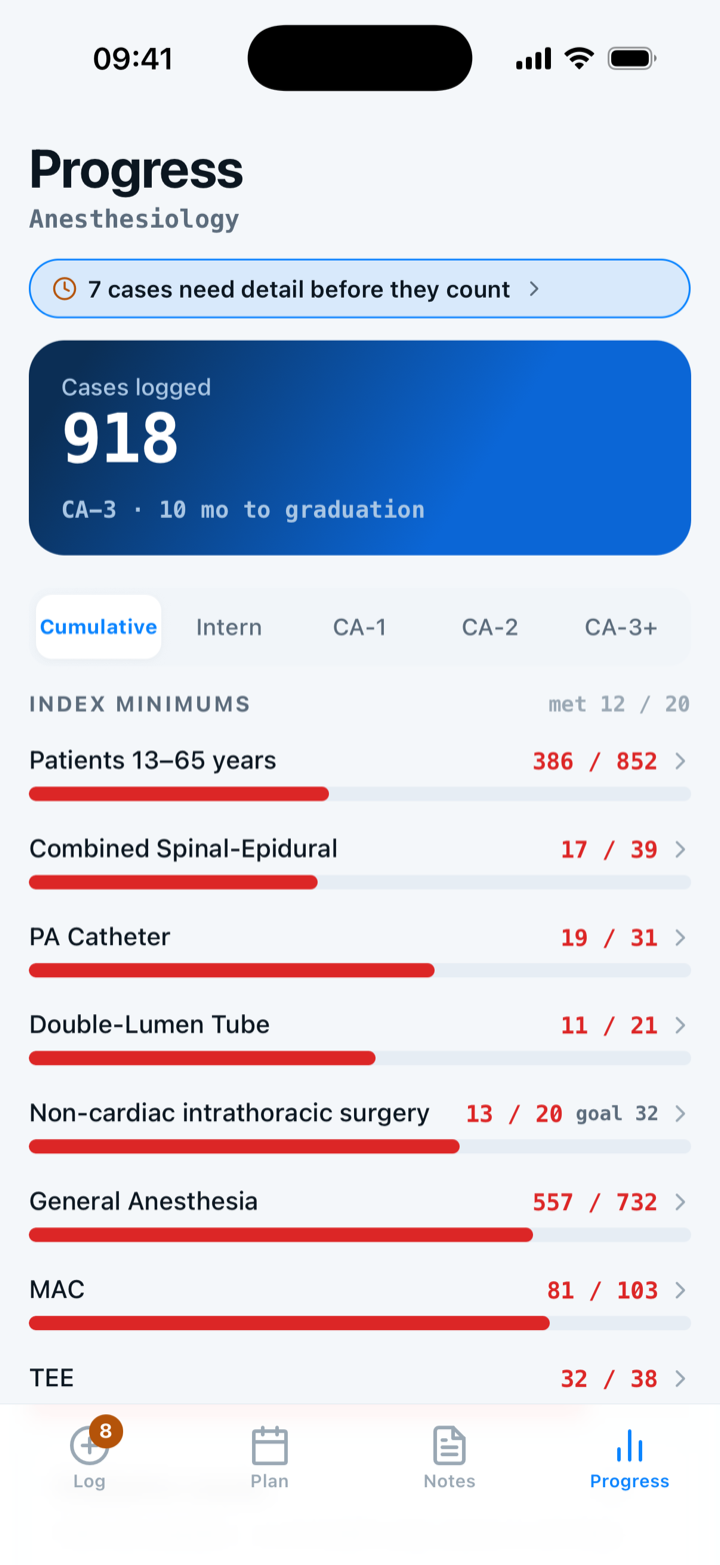Switch to the CA-3+ tab
Viewport: 720px width, 1565px height.
click(x=621, y=627)
